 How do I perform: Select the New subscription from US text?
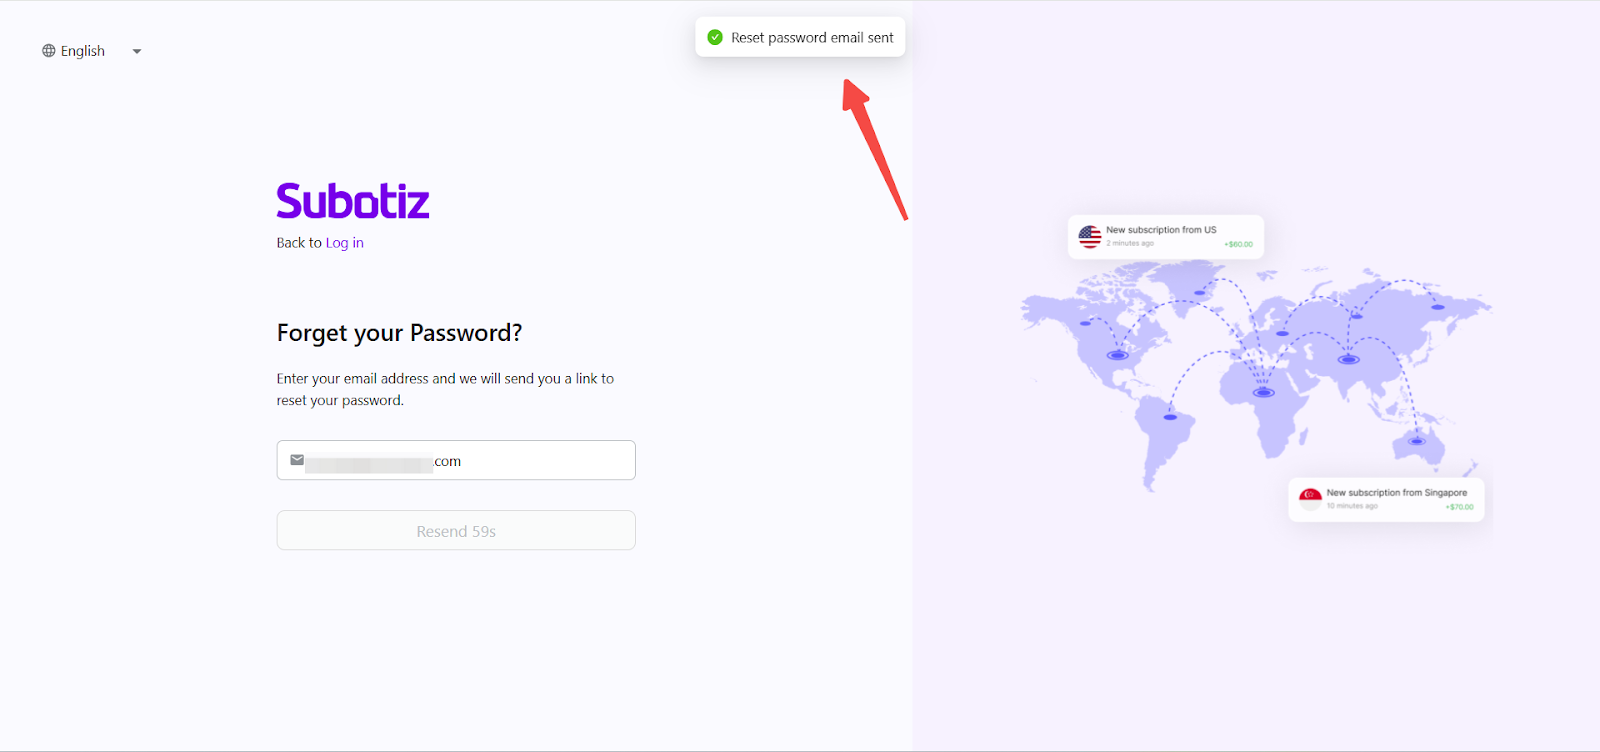click(1161, 230)
